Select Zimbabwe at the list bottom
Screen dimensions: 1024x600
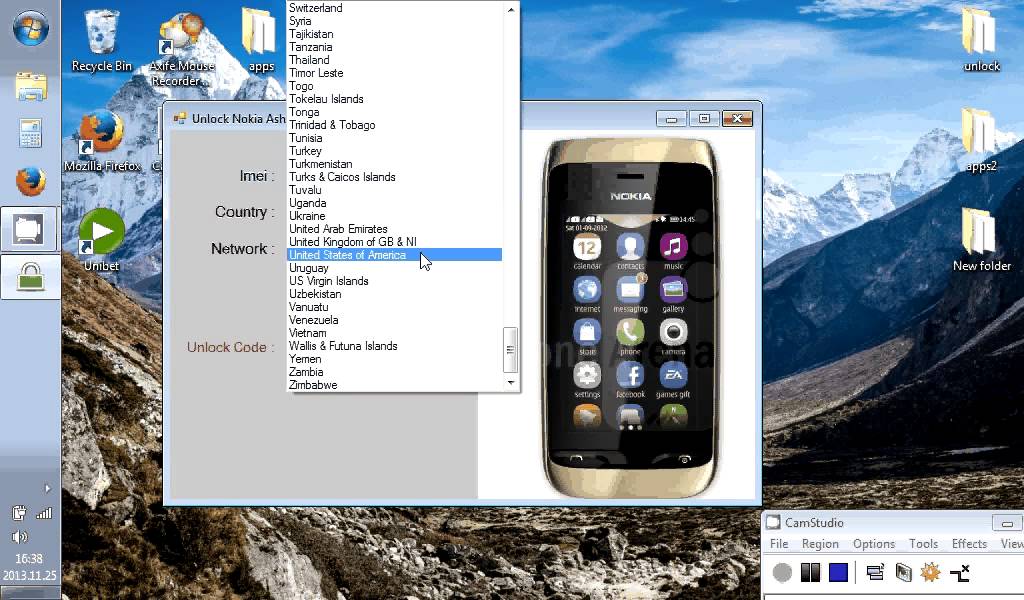[x=394, y=385]
